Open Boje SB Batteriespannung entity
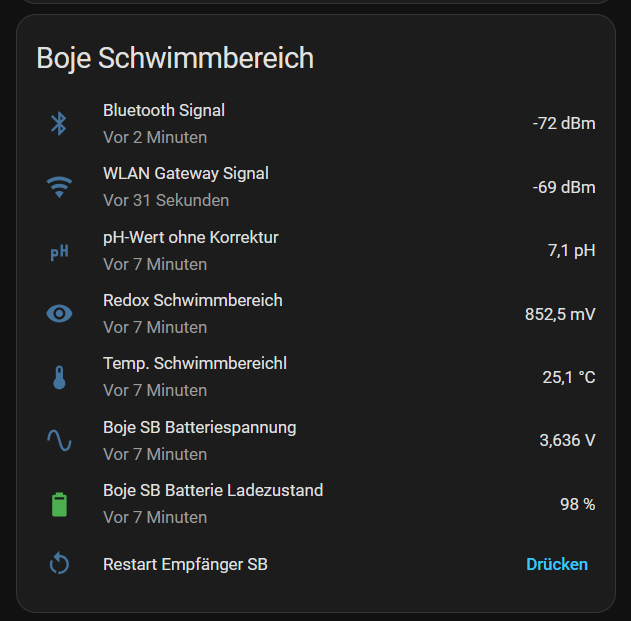This screenshot has height=621, width=631. coord(200,427)
